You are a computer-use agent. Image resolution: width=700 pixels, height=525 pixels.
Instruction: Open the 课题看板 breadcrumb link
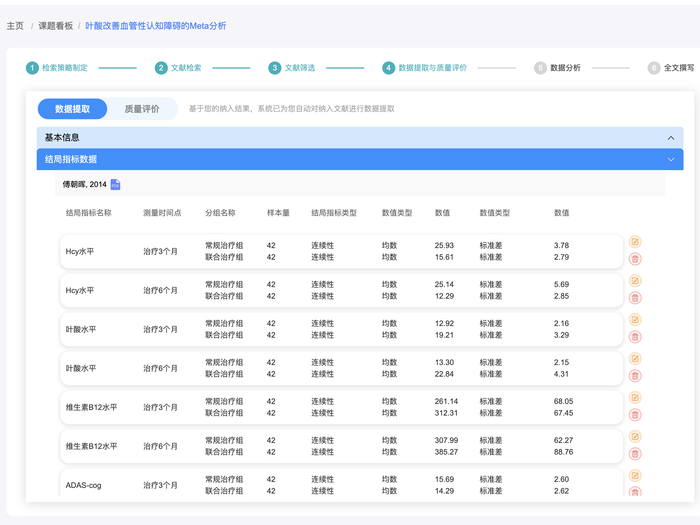(54, 25)
